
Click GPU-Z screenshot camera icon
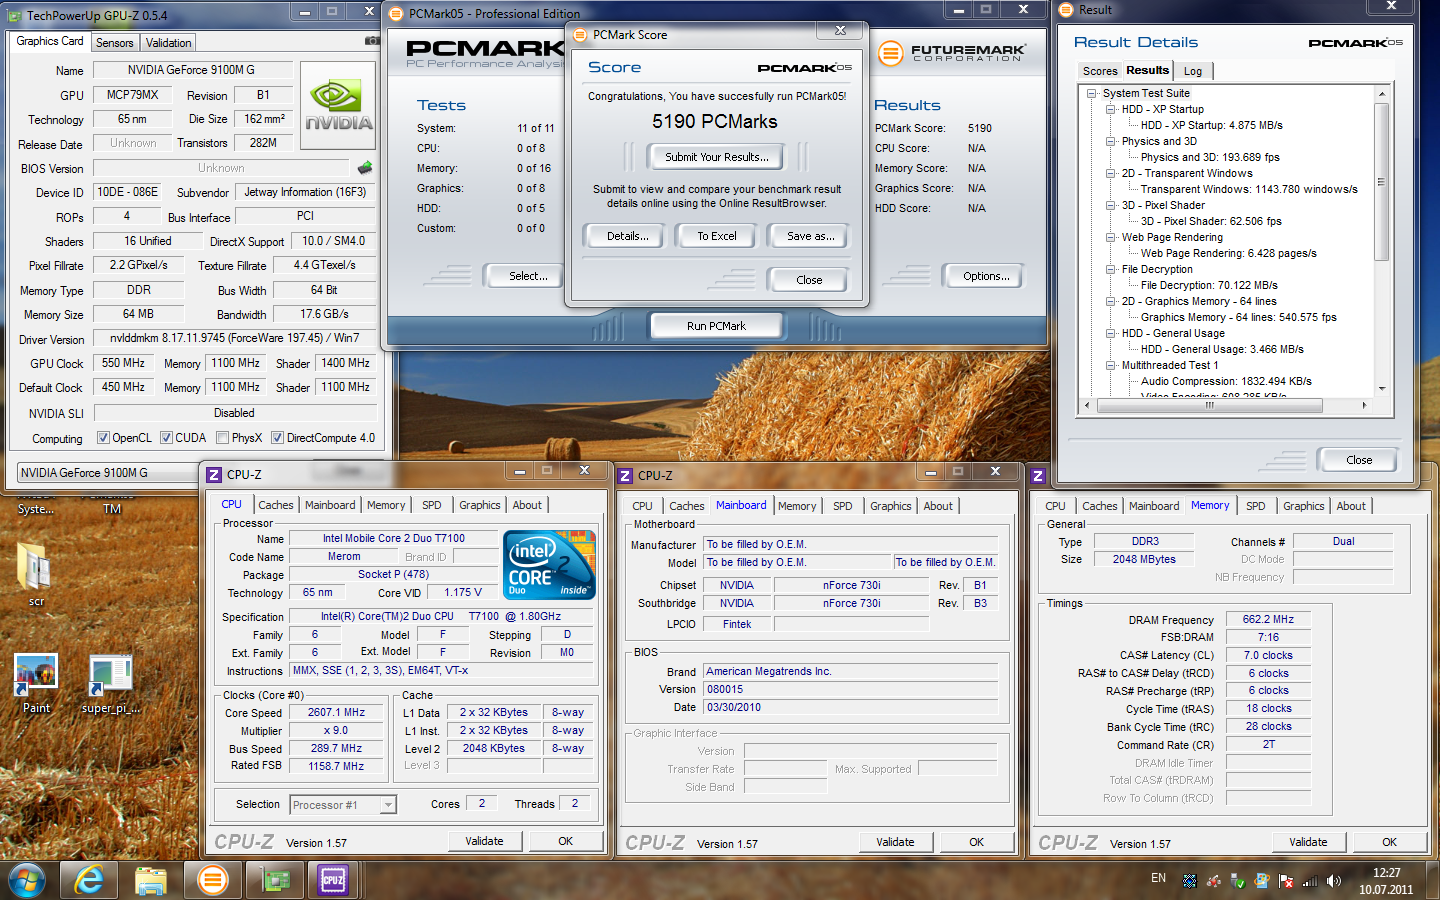371,41
